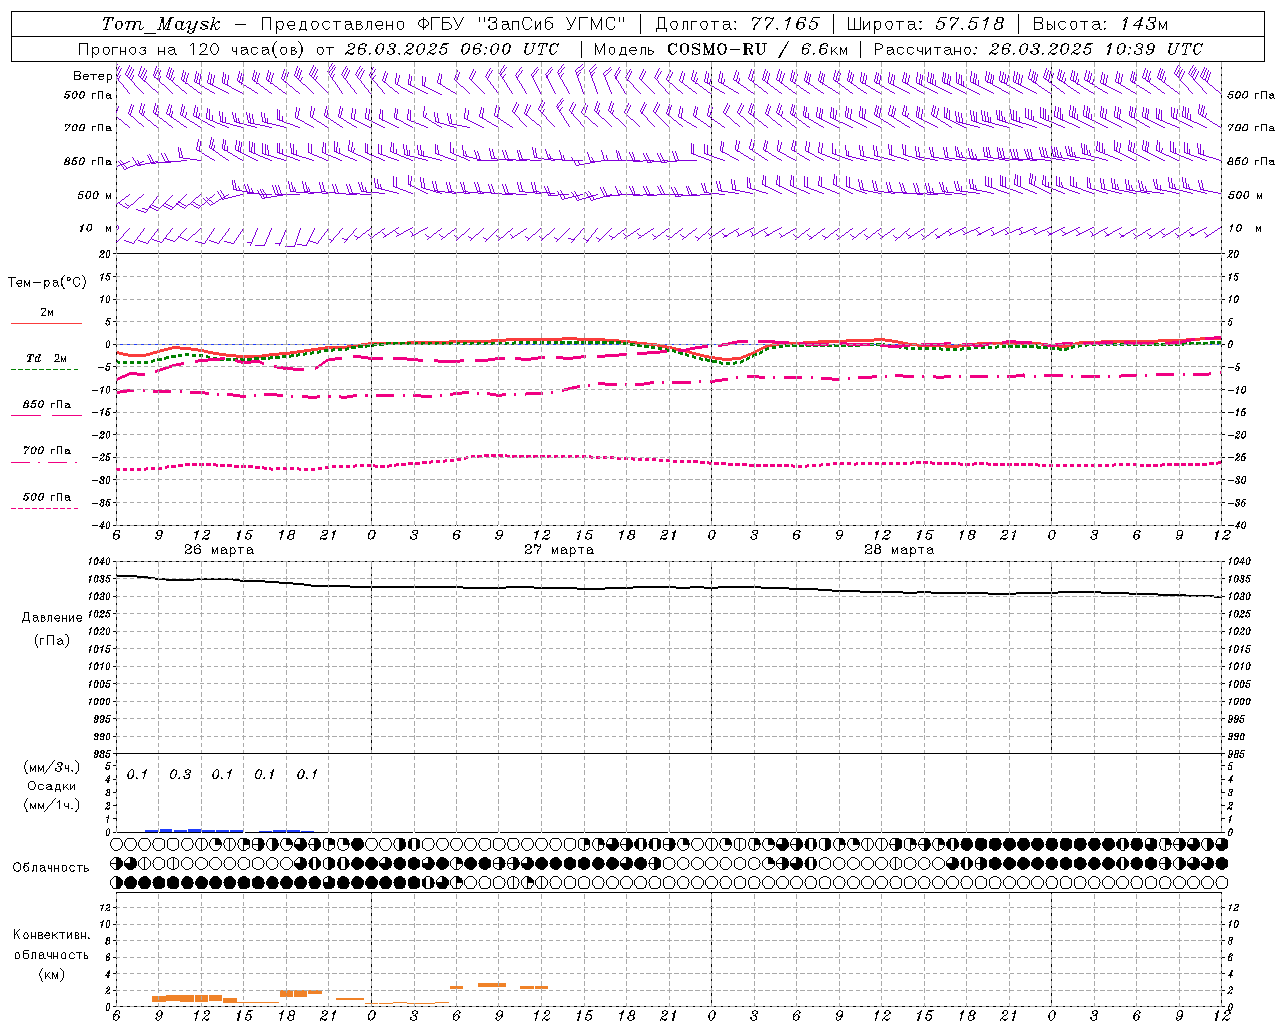The image size is (1280, 1024).
Task: Click the 'Конвективн.' convective cloud label
Action: [x=52, y=935]
